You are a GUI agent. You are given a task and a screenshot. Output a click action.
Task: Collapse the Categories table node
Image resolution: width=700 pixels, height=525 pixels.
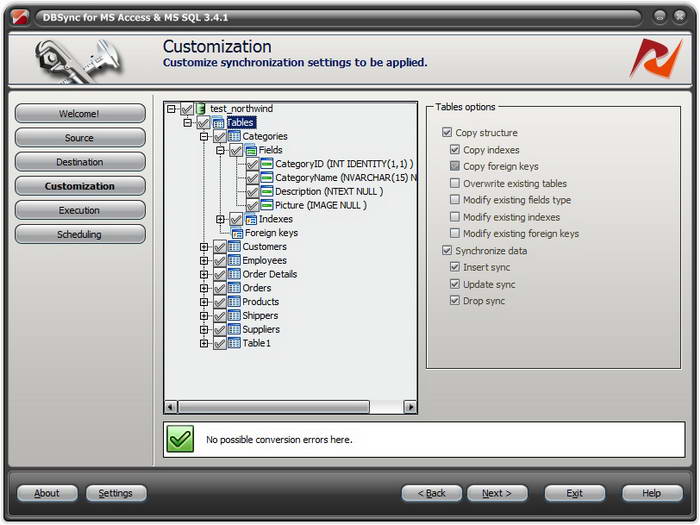point(204,136)
